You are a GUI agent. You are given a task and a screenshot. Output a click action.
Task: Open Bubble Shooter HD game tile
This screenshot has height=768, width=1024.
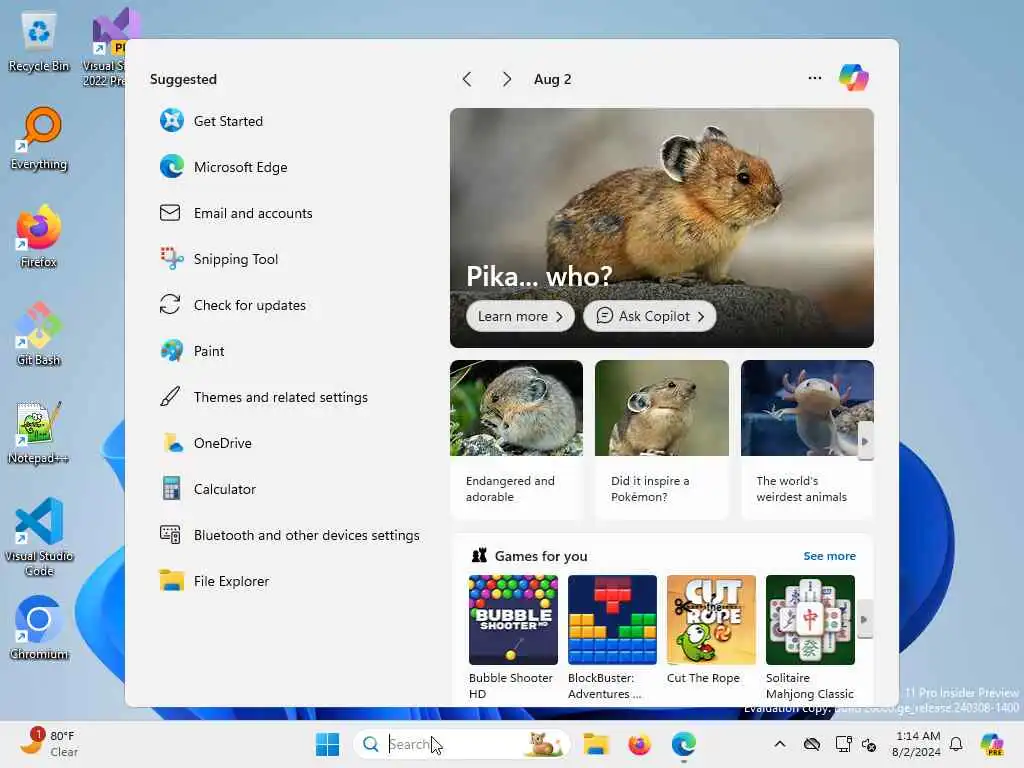[x=513, y=637]
